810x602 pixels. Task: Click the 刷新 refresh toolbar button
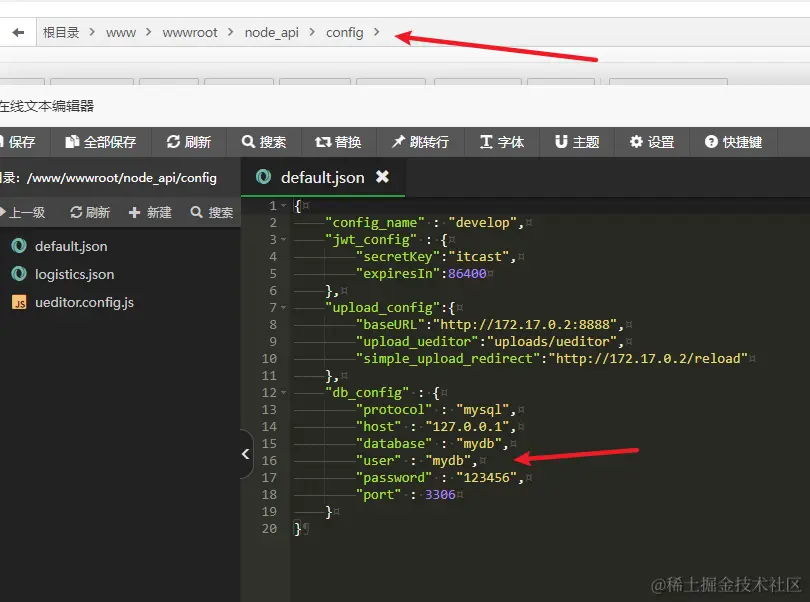[189, 142]
